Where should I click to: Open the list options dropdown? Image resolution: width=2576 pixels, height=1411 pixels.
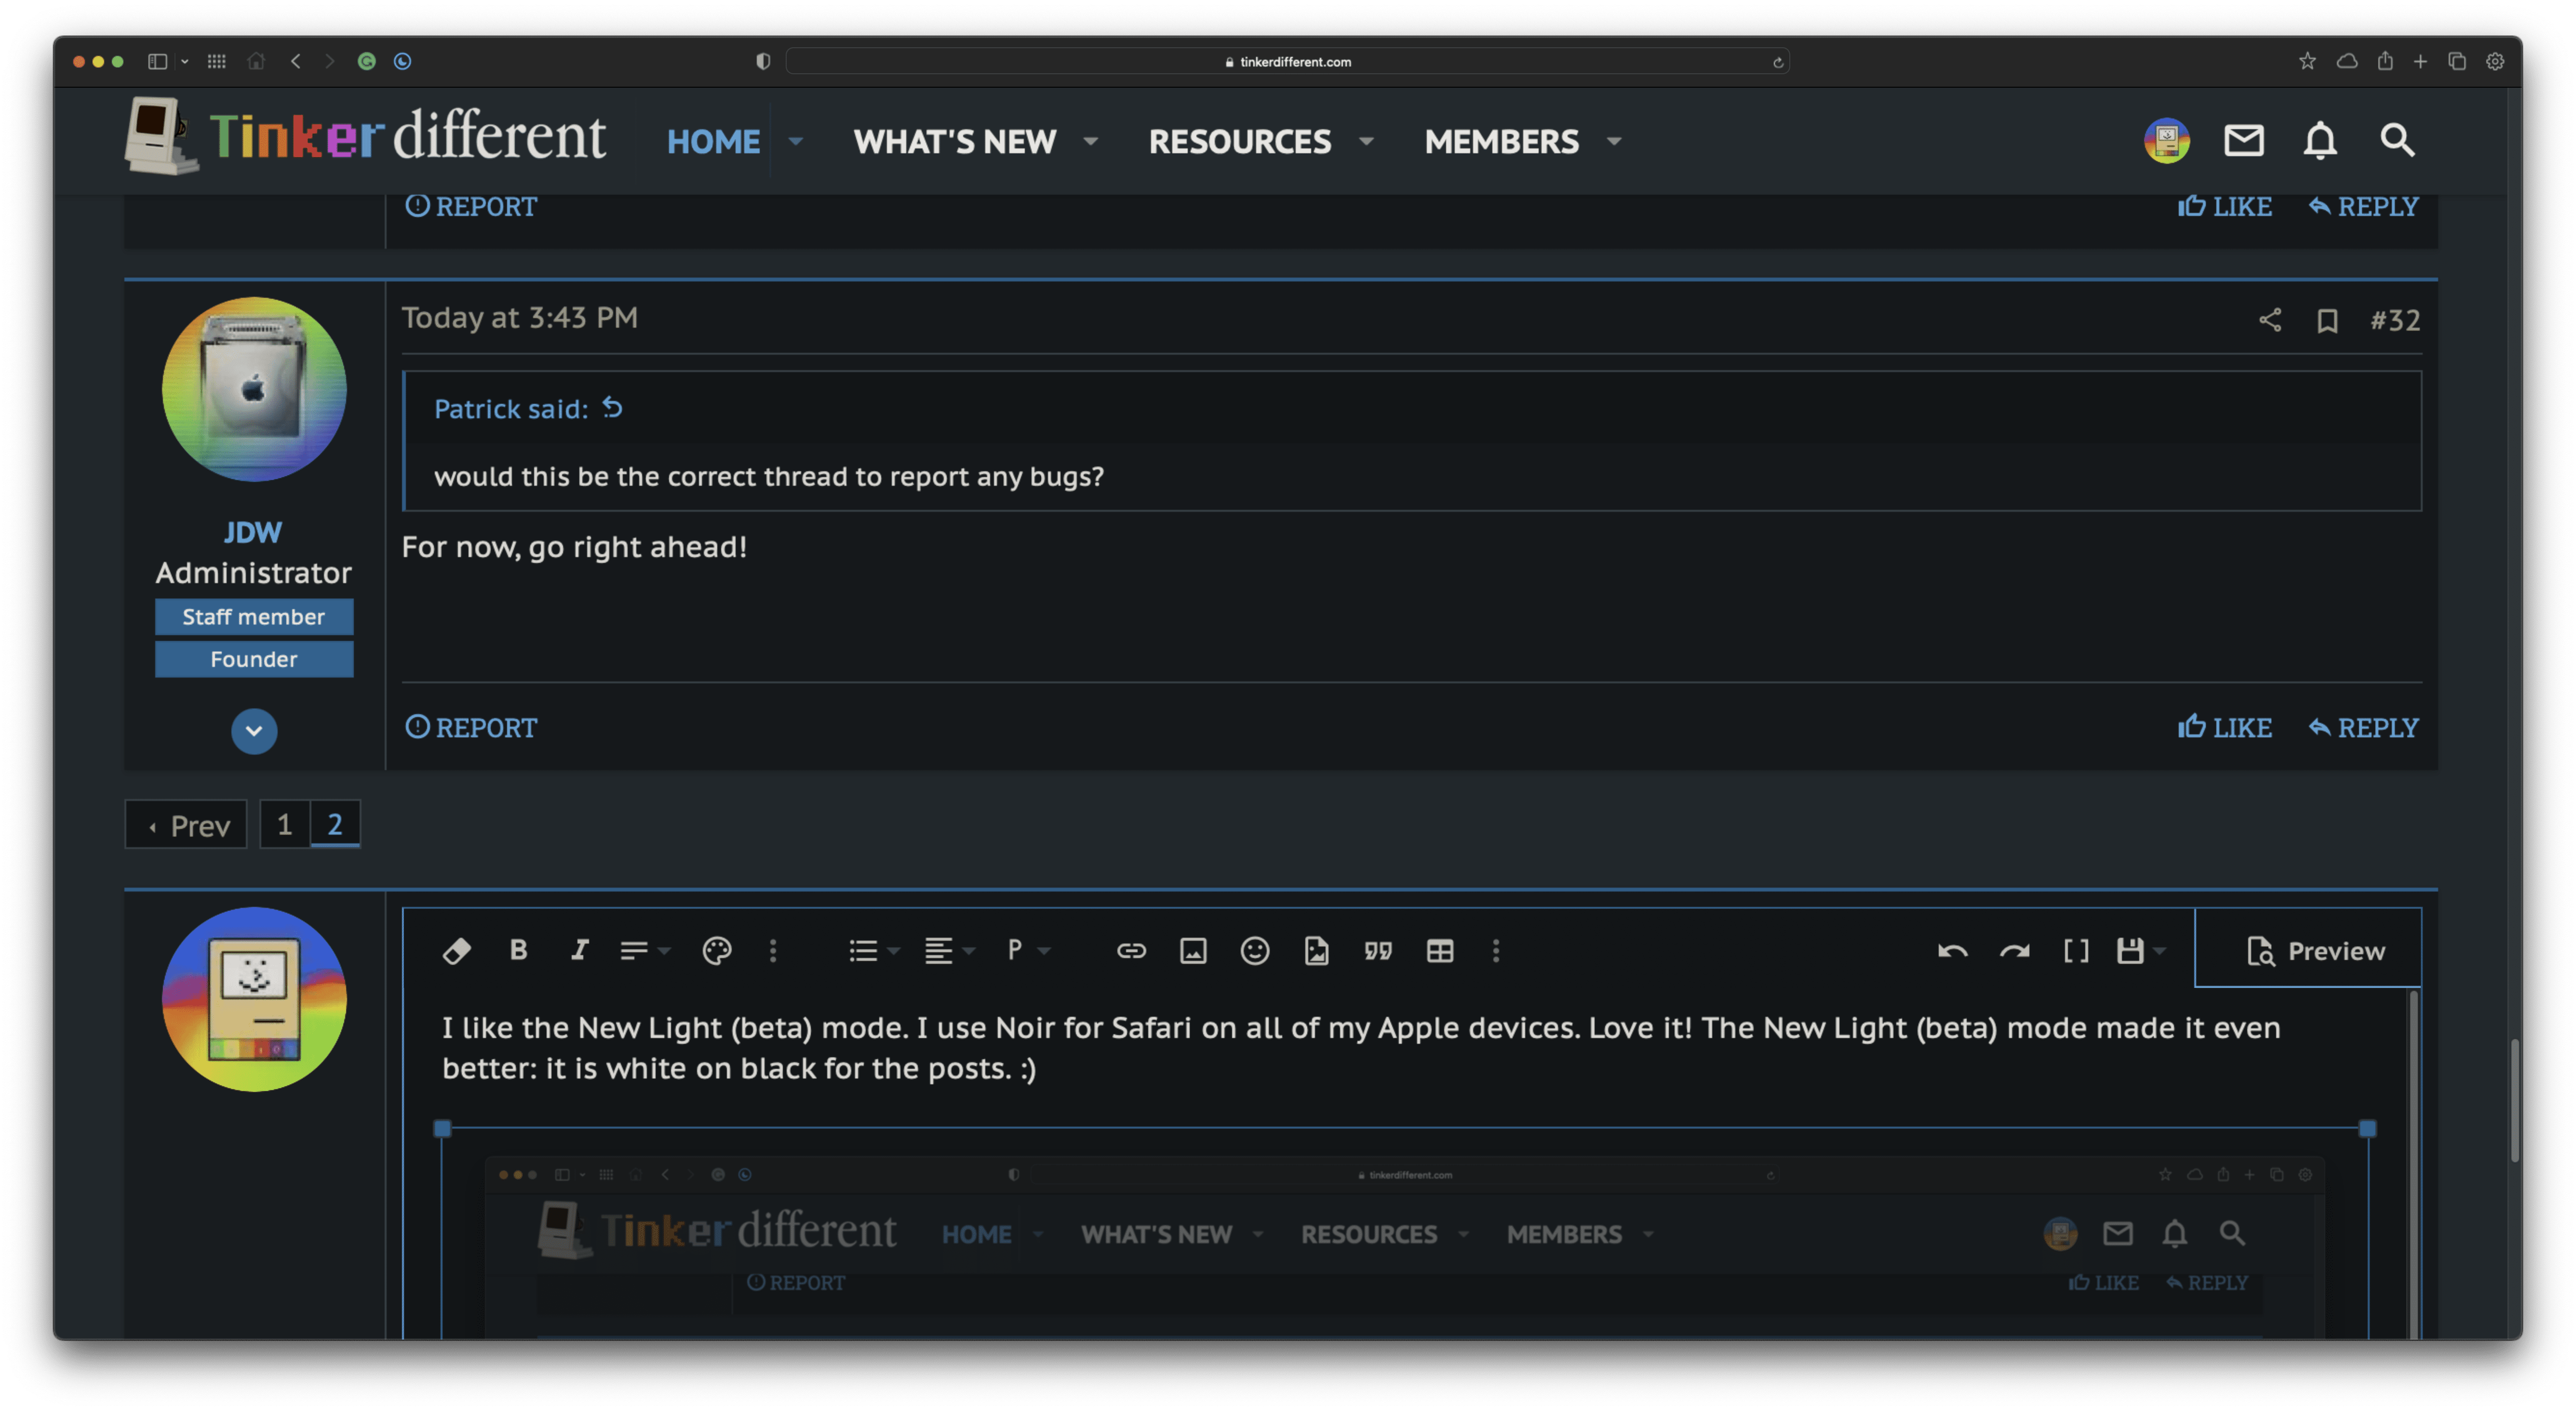873,950
